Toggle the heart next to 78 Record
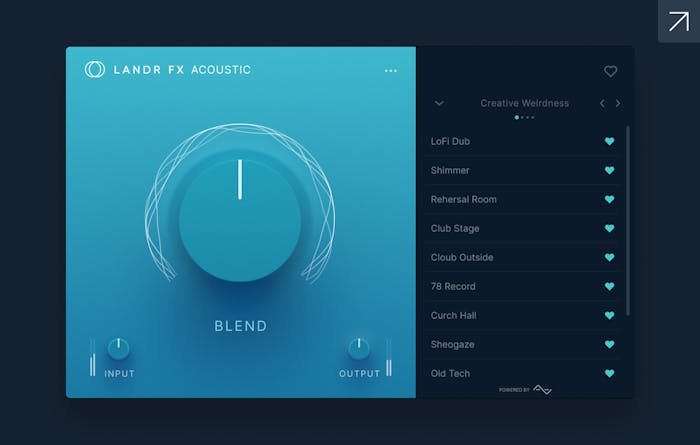This screenshot has width=700, height=445. pos(609,287)
